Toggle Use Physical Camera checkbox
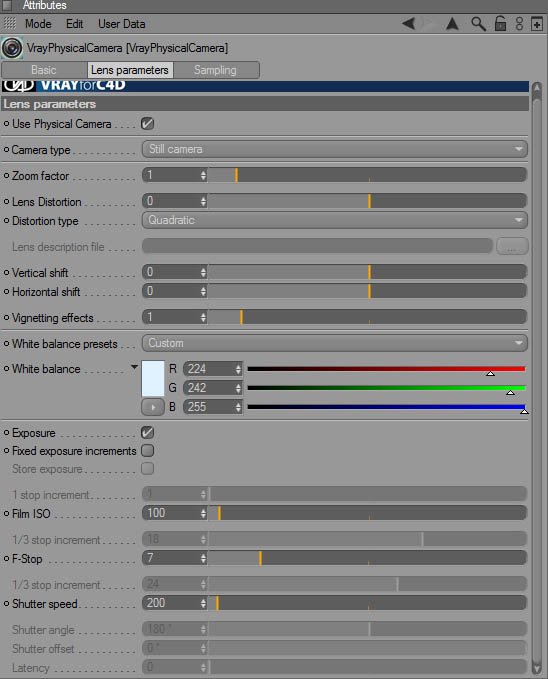This screenshot has height=679, width=548. coord(147,124)
